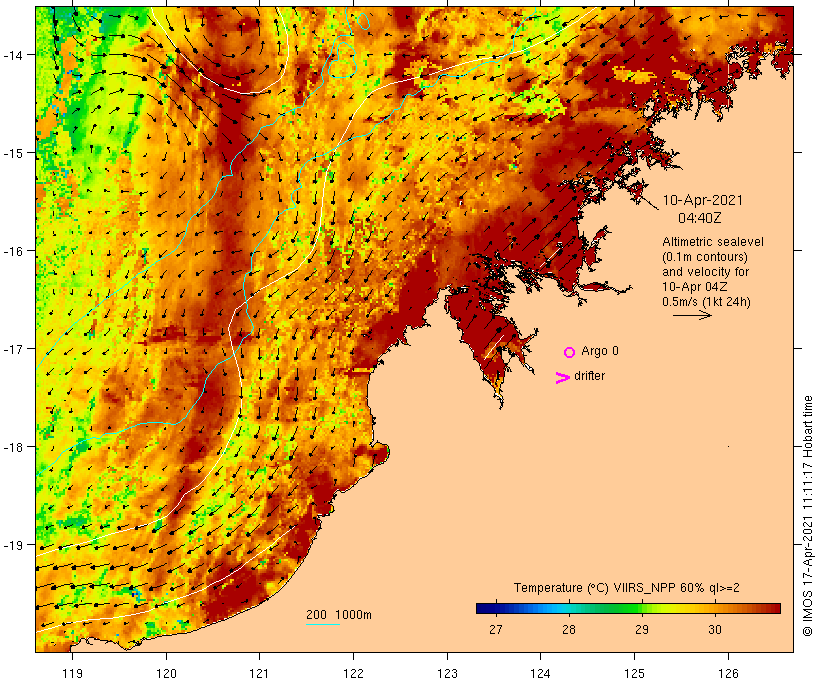Click the temperature color bar legend
Screen dimensions: 820x680
(x=628, y=608)
